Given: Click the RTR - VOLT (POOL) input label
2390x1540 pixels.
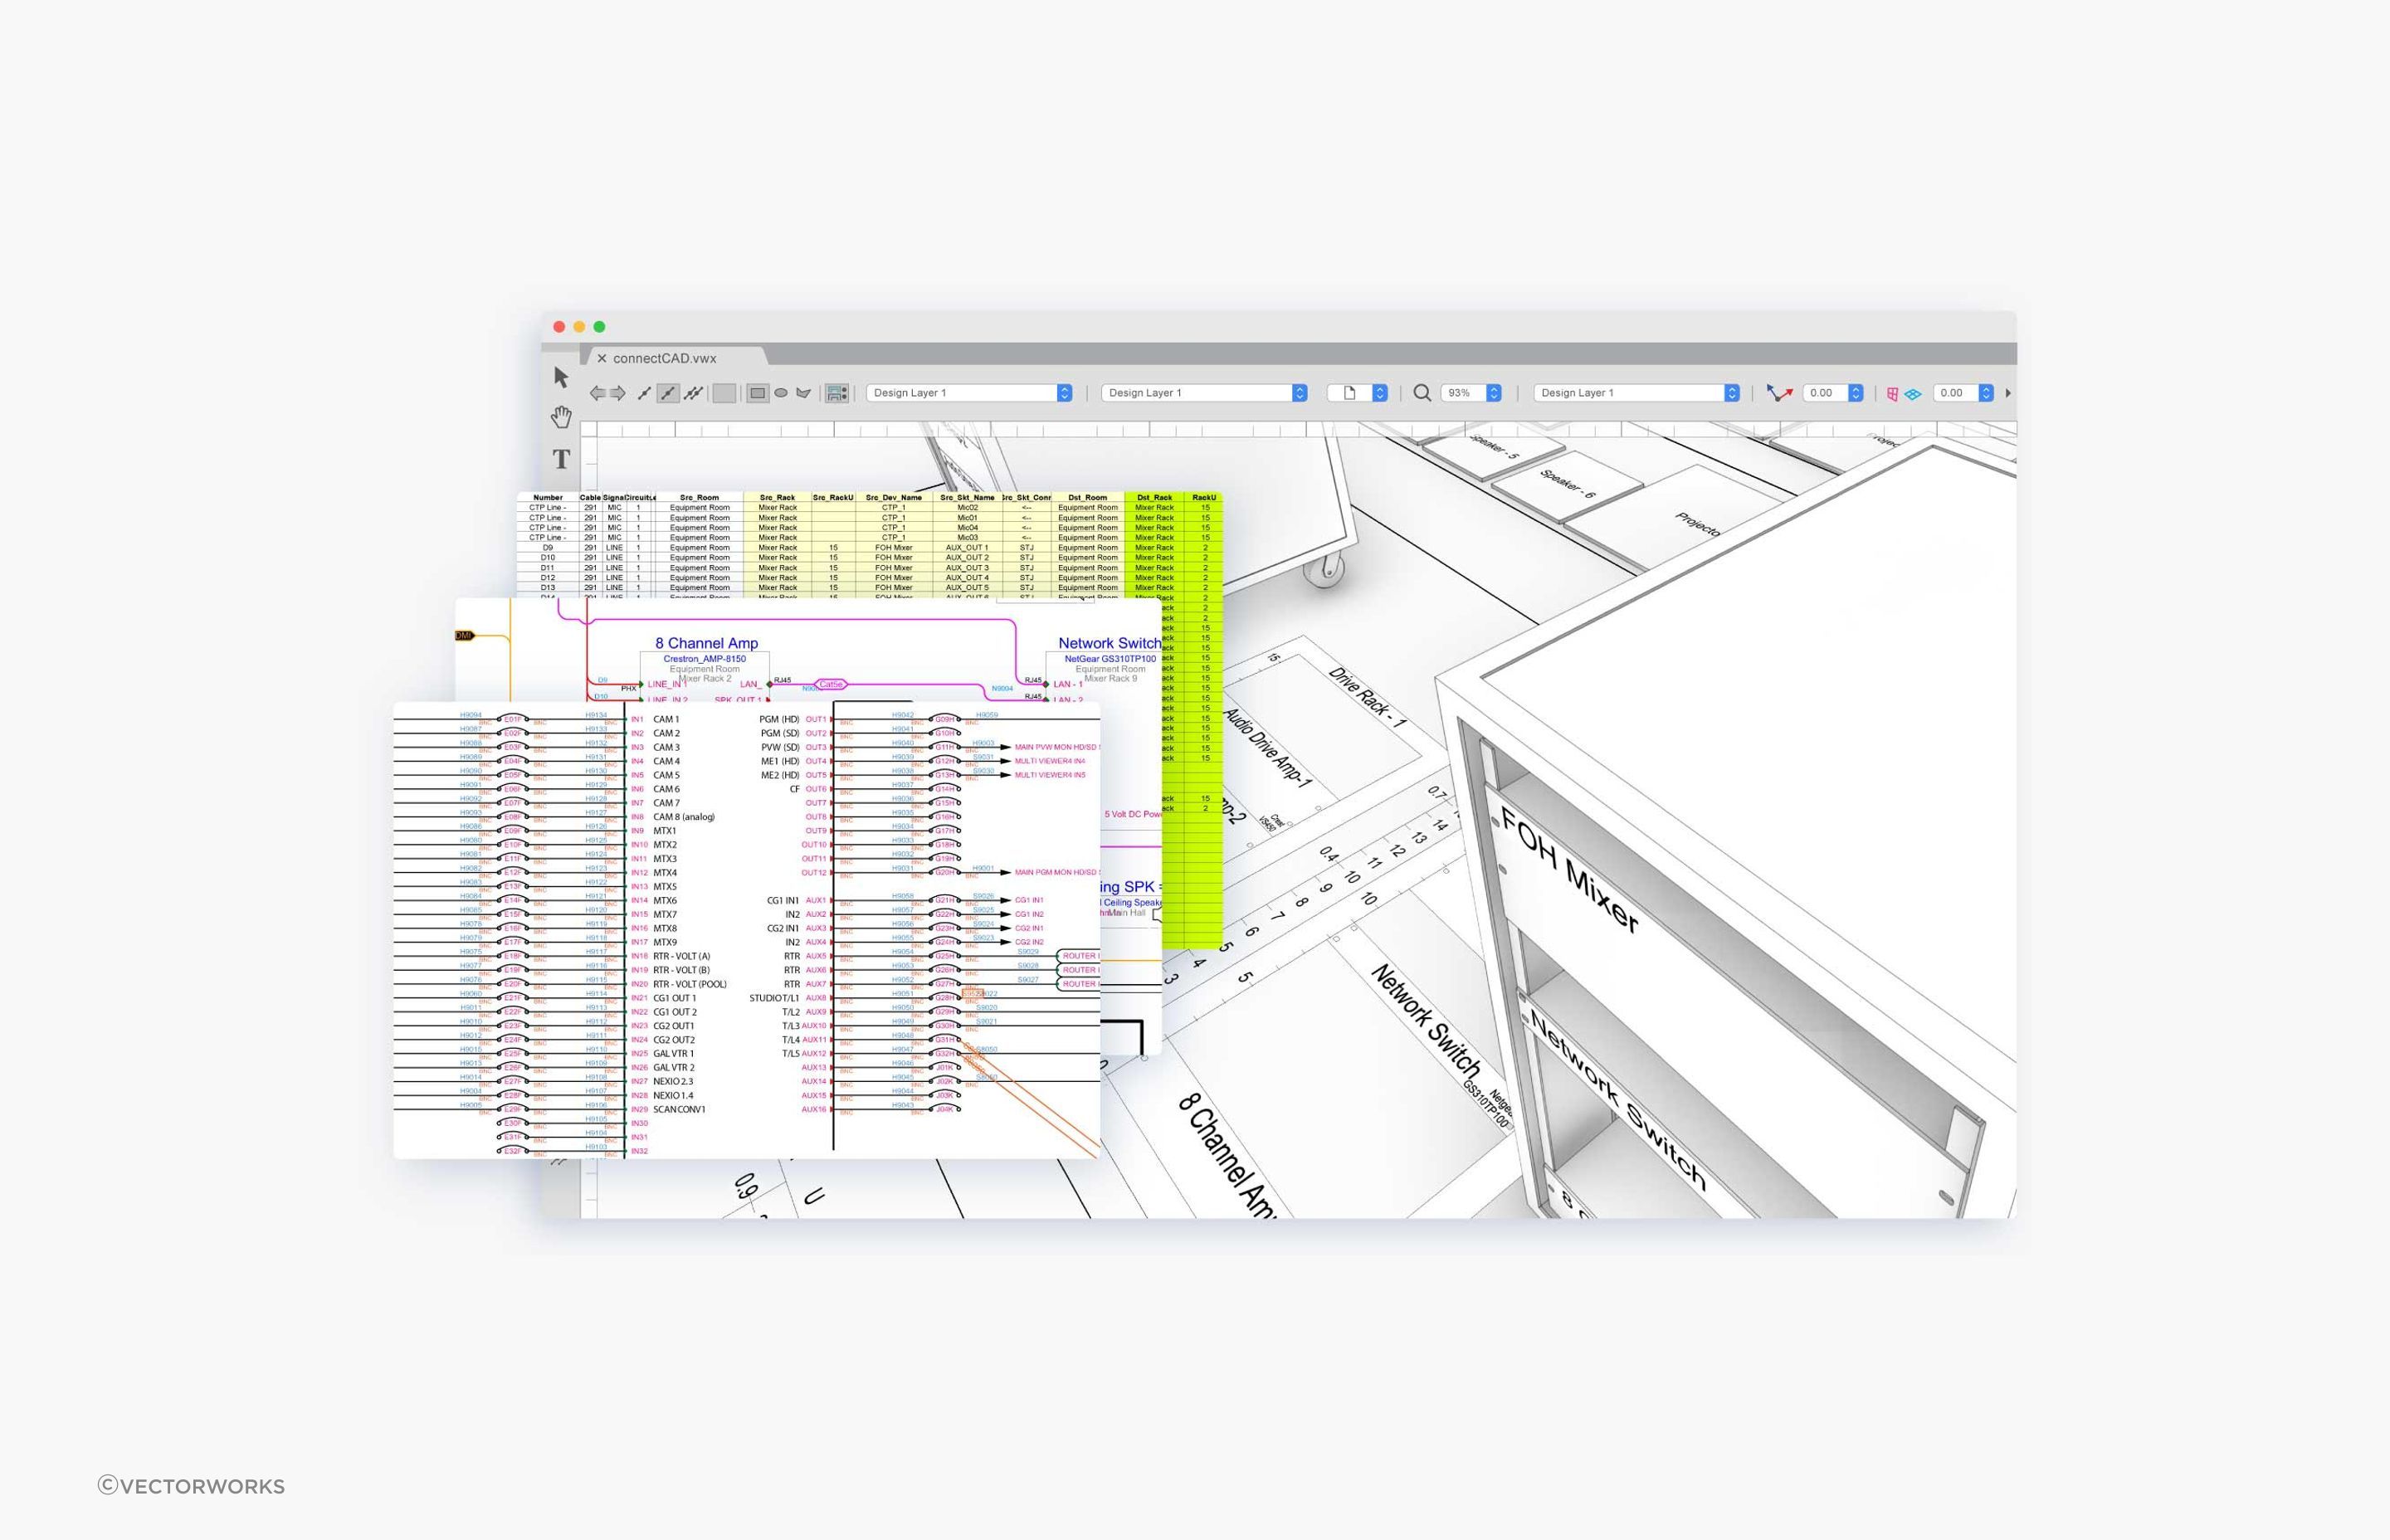Looking at the screenshot, I should point(690,984).
